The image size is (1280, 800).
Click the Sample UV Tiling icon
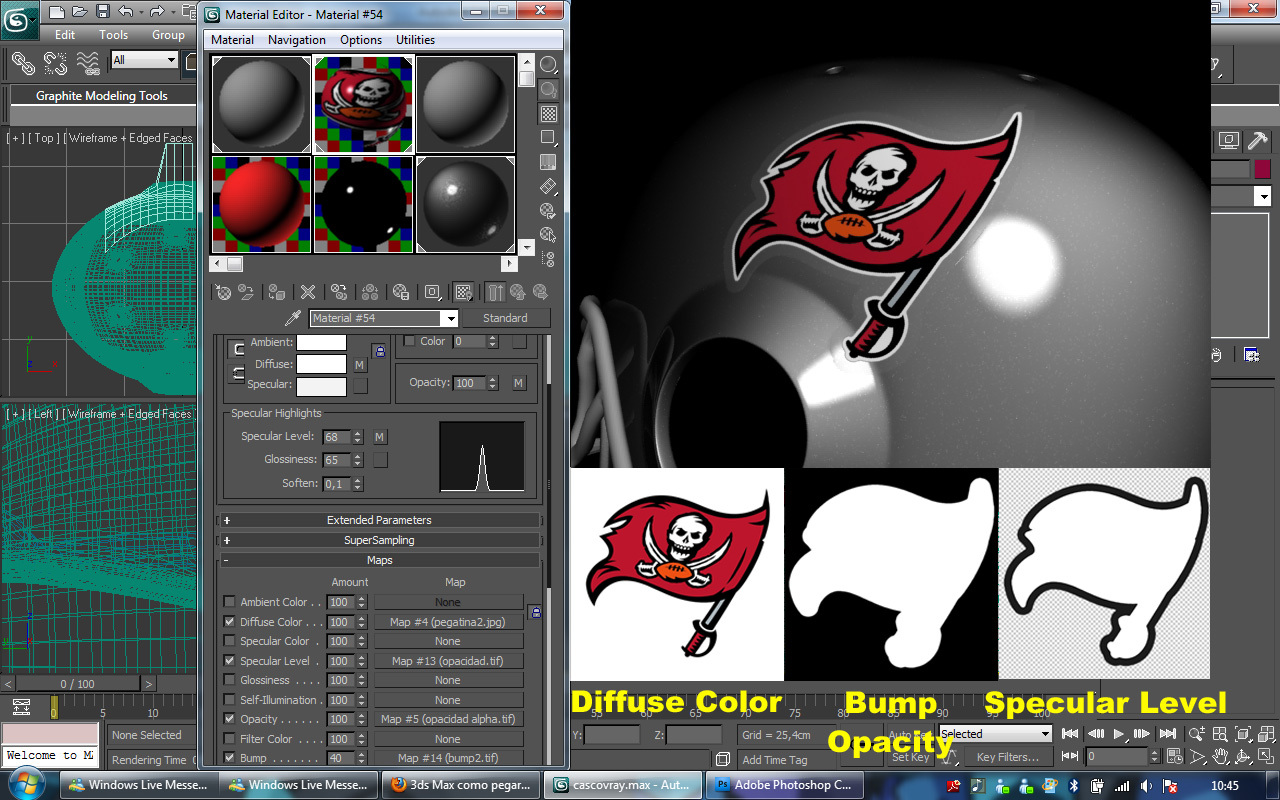pyautogui.click(x=548, y=137)
